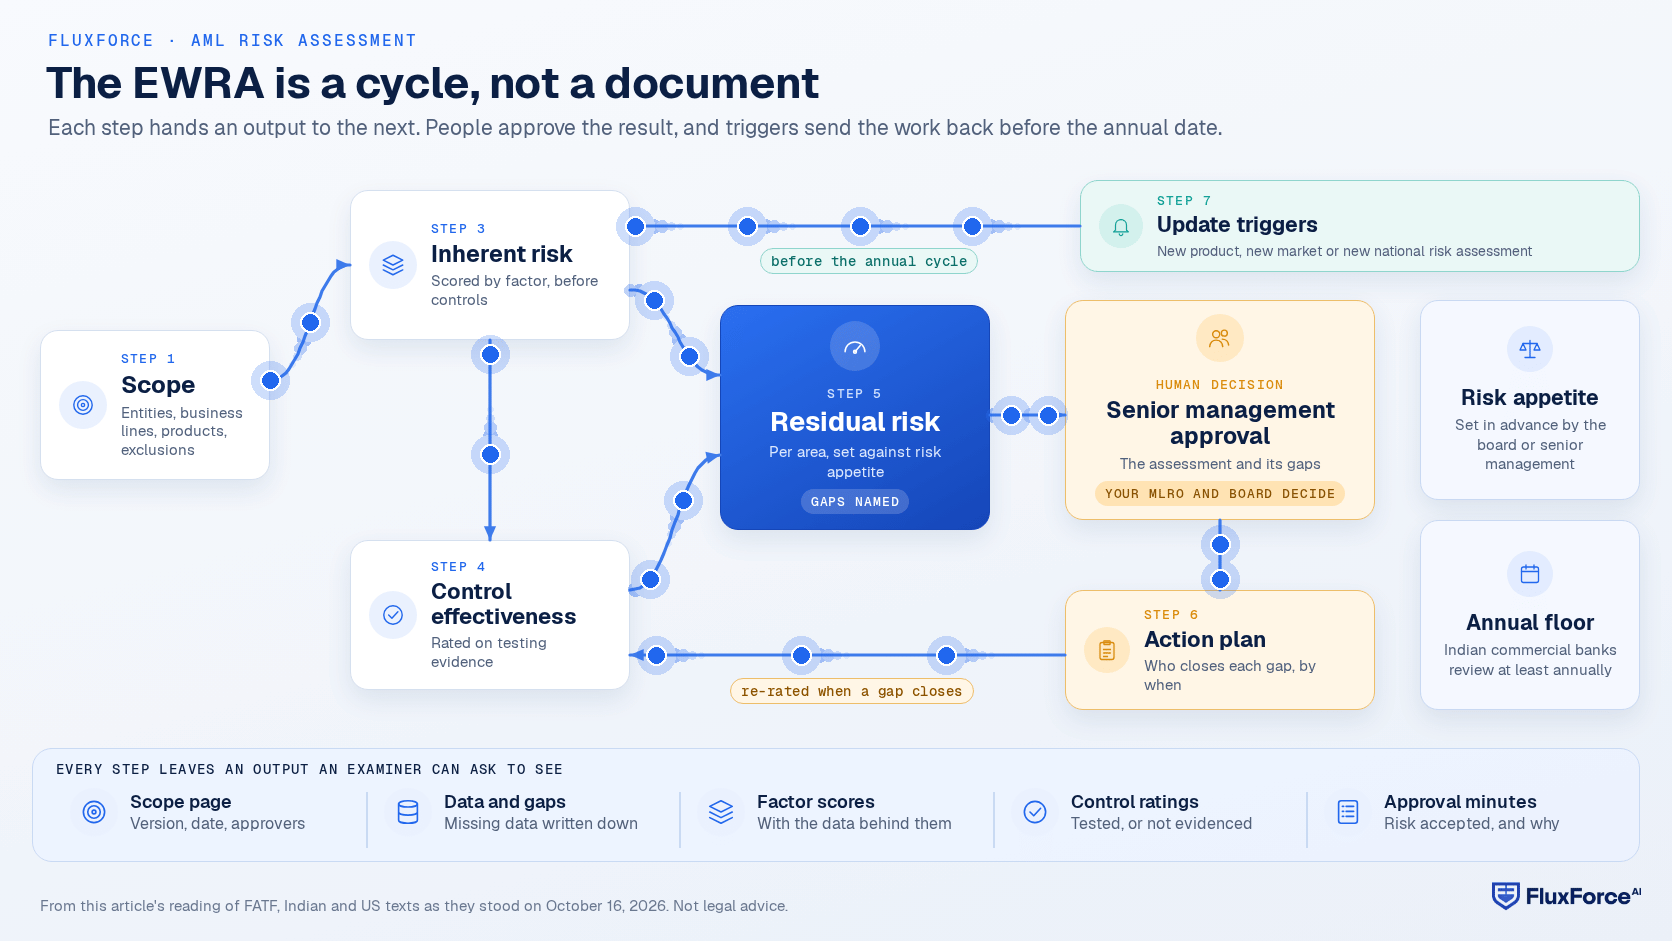Click 'Indian commercial banks review at least annually'

tap(1530, 660)
